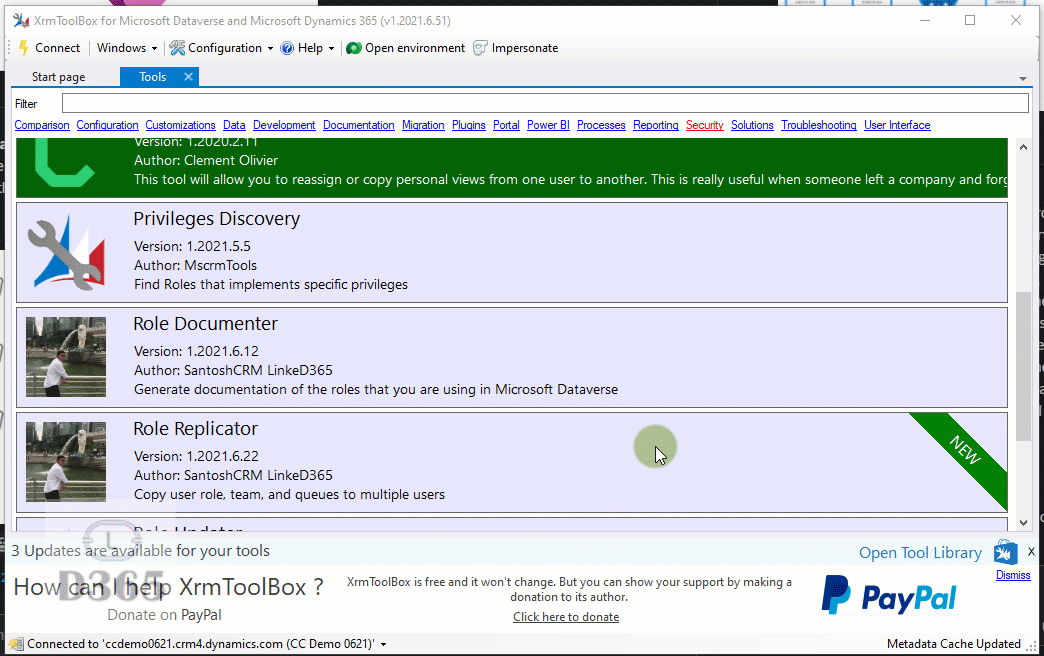Filter tools by Data category
The image size is (1044, 656).
[234, 125]
